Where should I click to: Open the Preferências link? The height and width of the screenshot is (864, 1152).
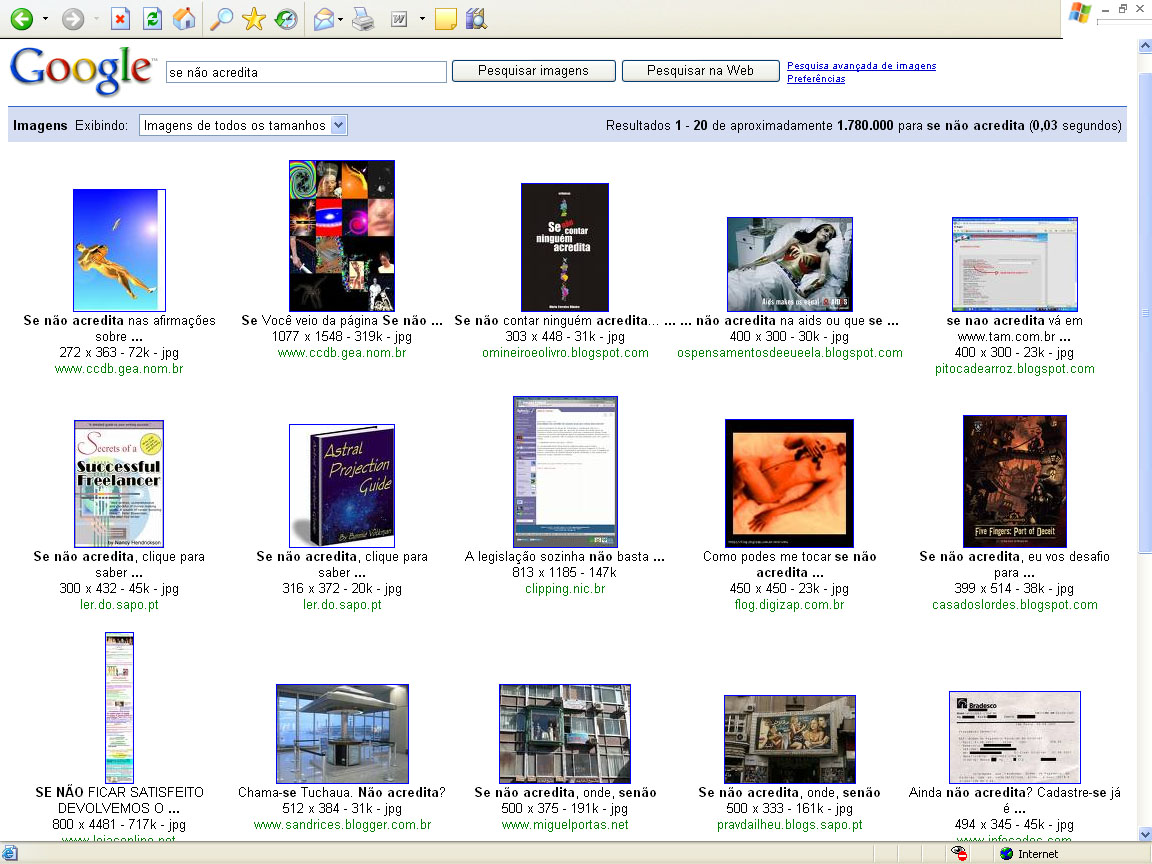[x=815, y=79]
